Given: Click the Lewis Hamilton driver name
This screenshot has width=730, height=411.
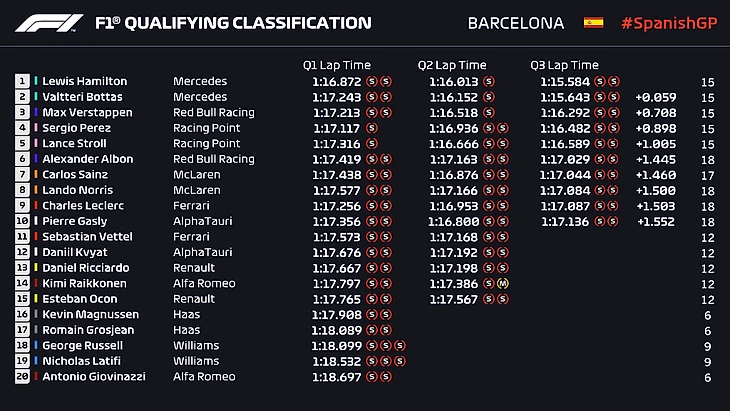Looking at the screenshot, I should (84, 81).
